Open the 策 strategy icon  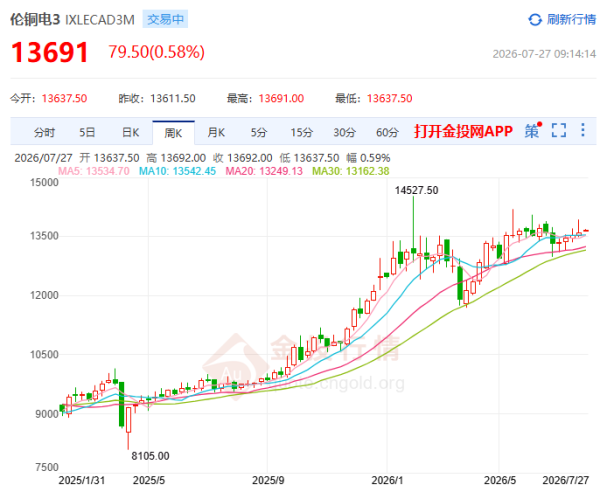(x=533, y=131)
